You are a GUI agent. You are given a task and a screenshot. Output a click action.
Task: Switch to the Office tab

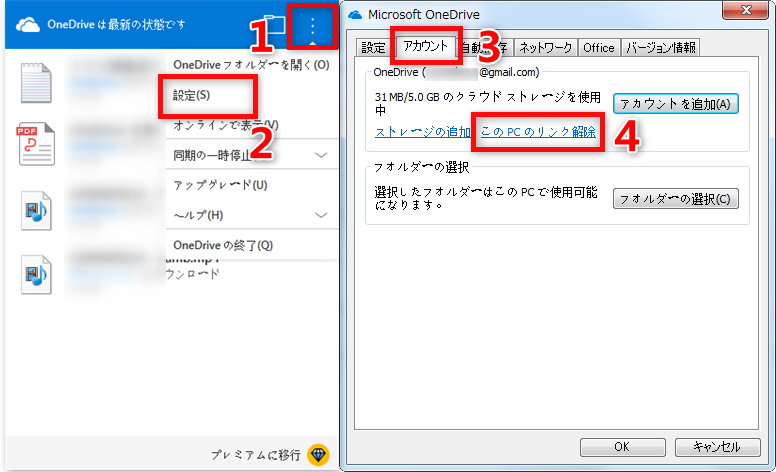[x=599, y=47]
